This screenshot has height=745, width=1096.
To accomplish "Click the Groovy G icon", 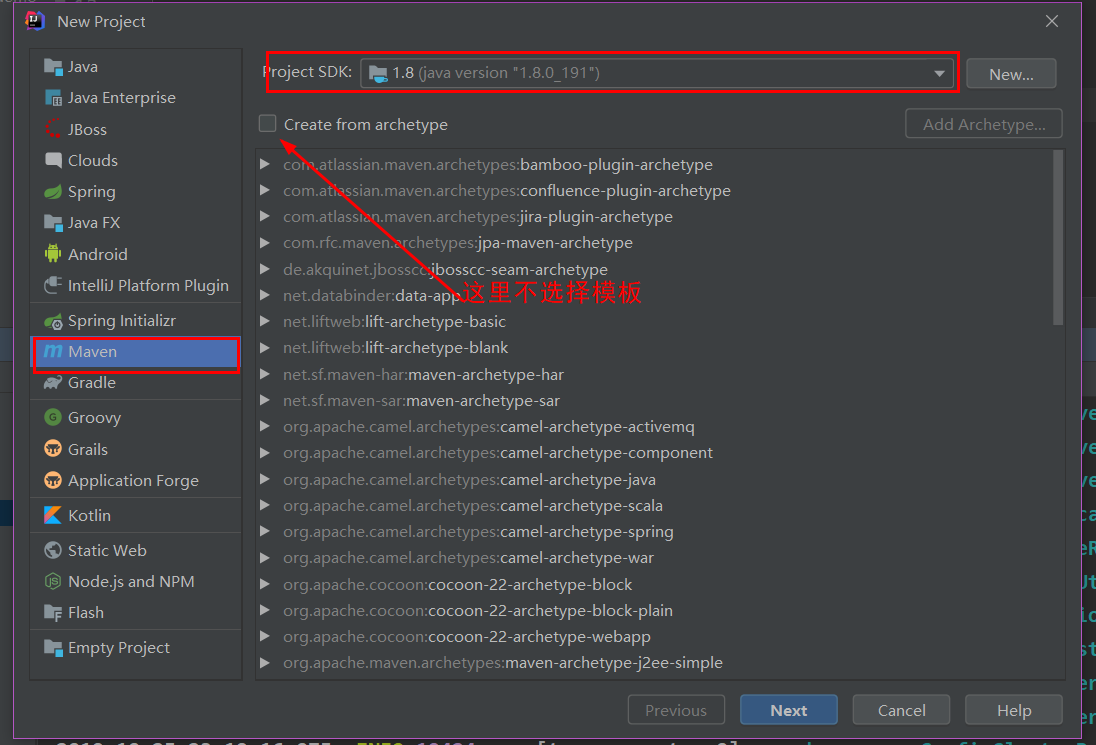I will click(x=53, y=417).
